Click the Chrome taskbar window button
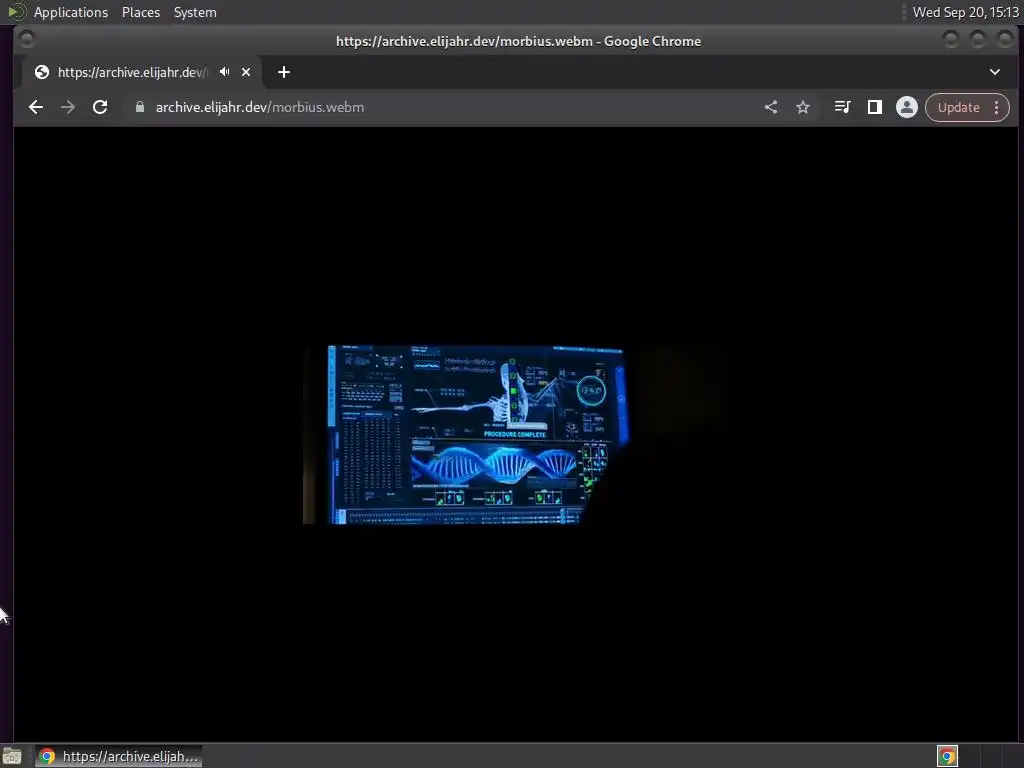Viewport: 1024px width, 768px height. pos(118,756)
